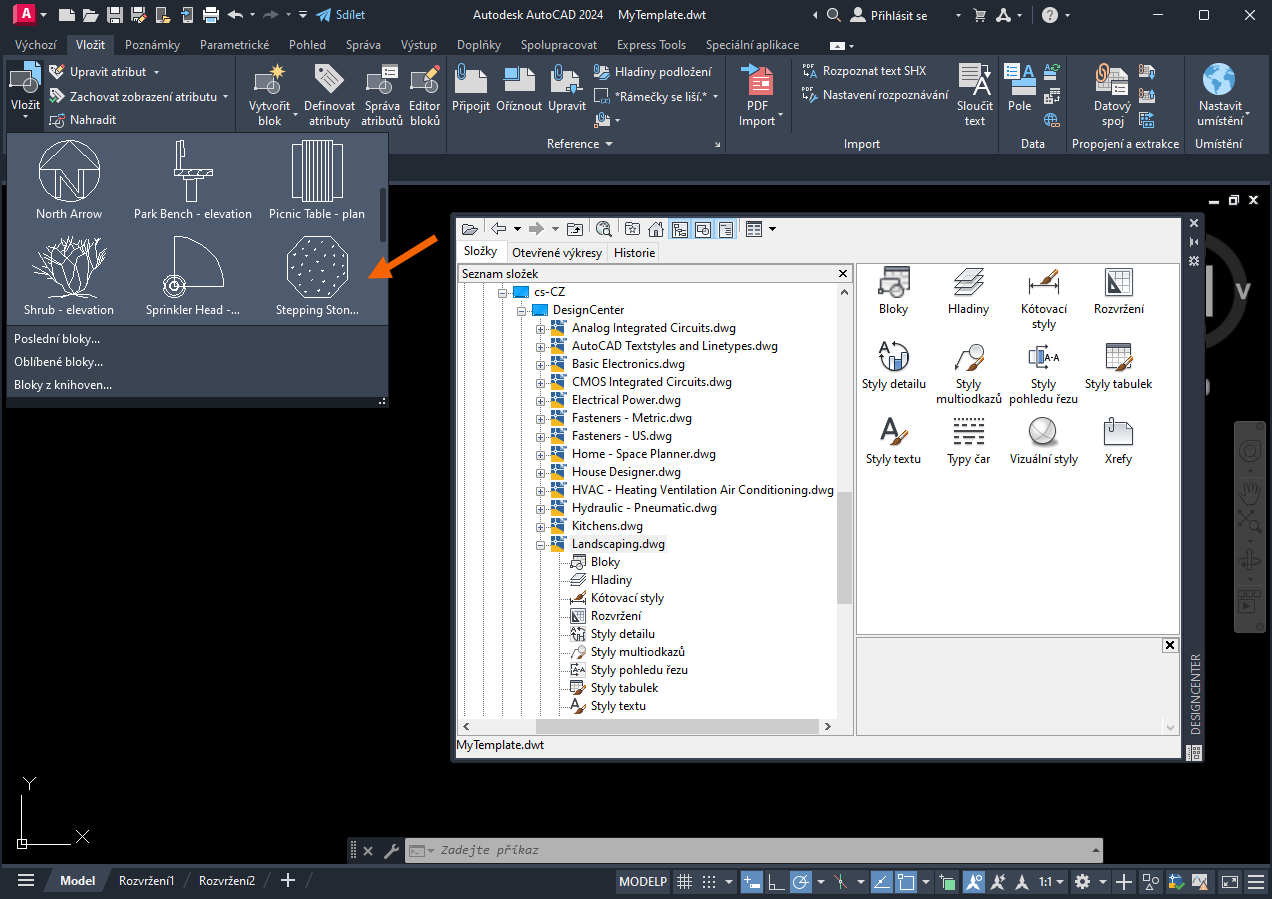This screenshot has height=899, width=1272.
Task: Open Kótovací styly icon in content pane
Action: pyautogui.click(x=1043, y=298)
